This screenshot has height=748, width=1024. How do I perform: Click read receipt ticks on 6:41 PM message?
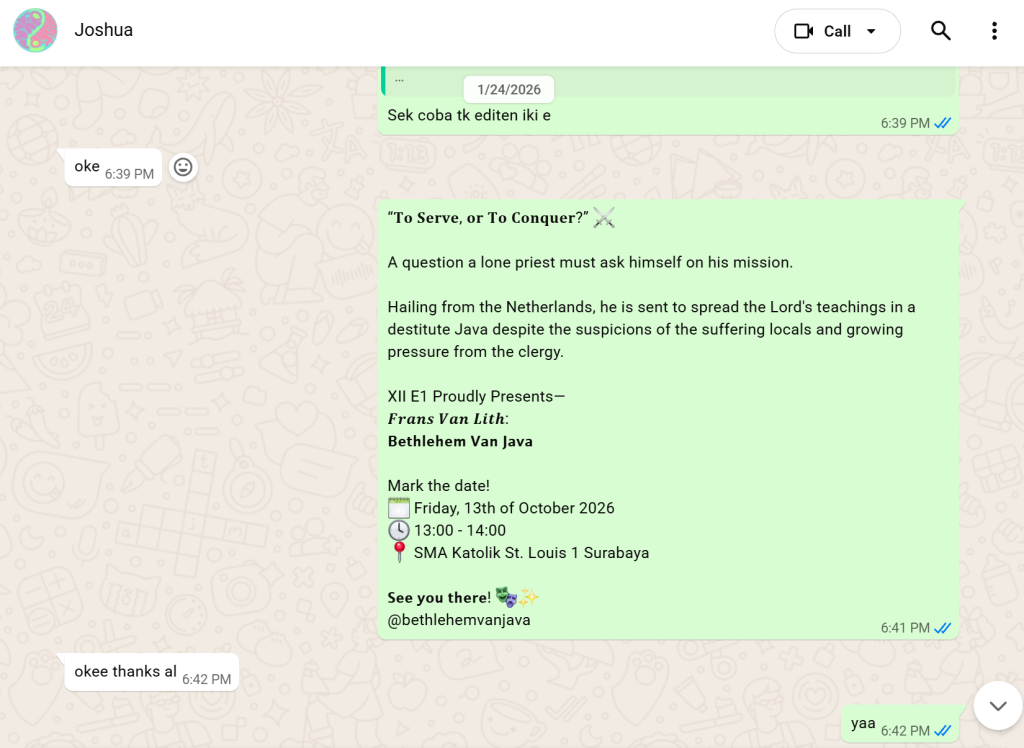tap(942, 628)
